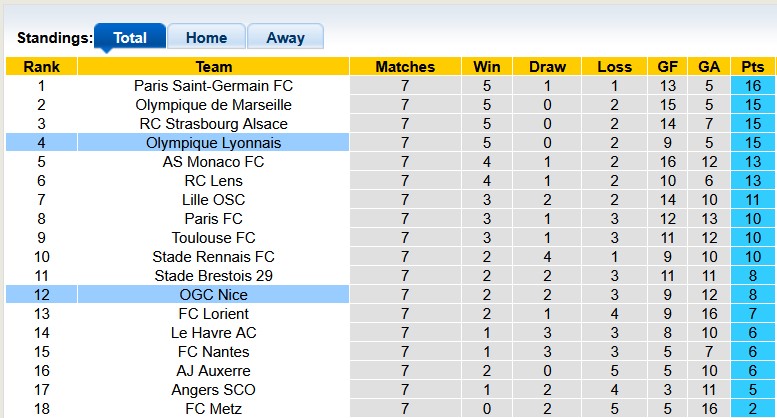Viewport: 777px width, 418px height.
Task: Open Olympique de Marseille team page
Action: tap(214, 105)
